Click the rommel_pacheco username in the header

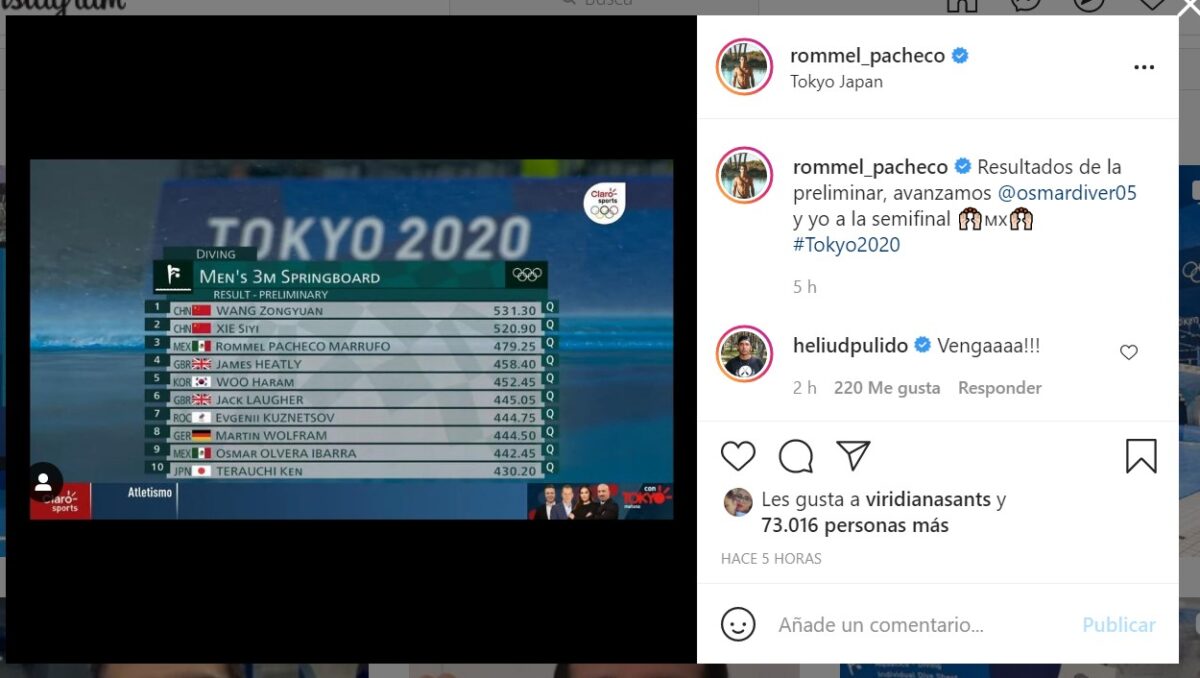(x=867, y=55)
